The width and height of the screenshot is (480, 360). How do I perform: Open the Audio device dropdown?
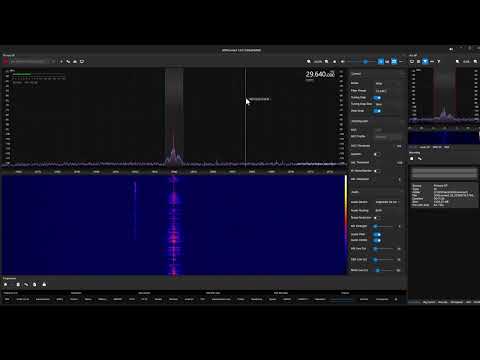click(x=389, y=202)
